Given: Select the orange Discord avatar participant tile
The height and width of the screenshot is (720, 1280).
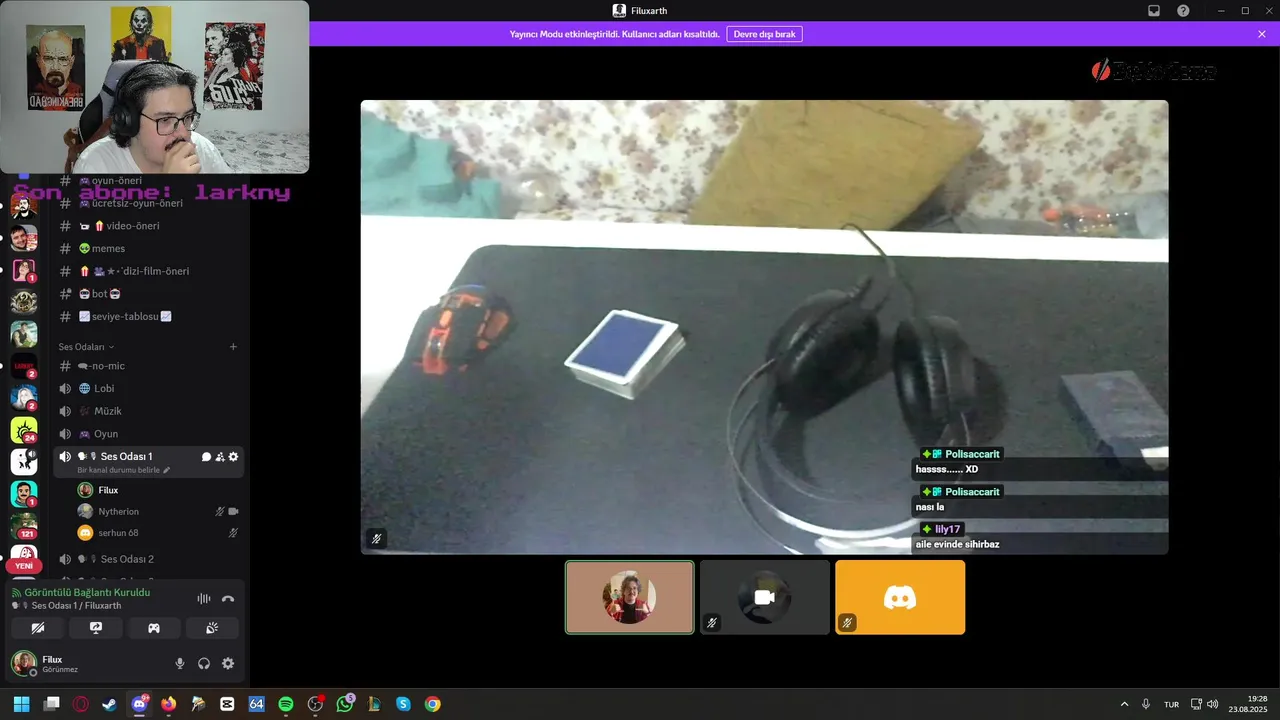Looking at the screenshot, I should click(900, 597).
